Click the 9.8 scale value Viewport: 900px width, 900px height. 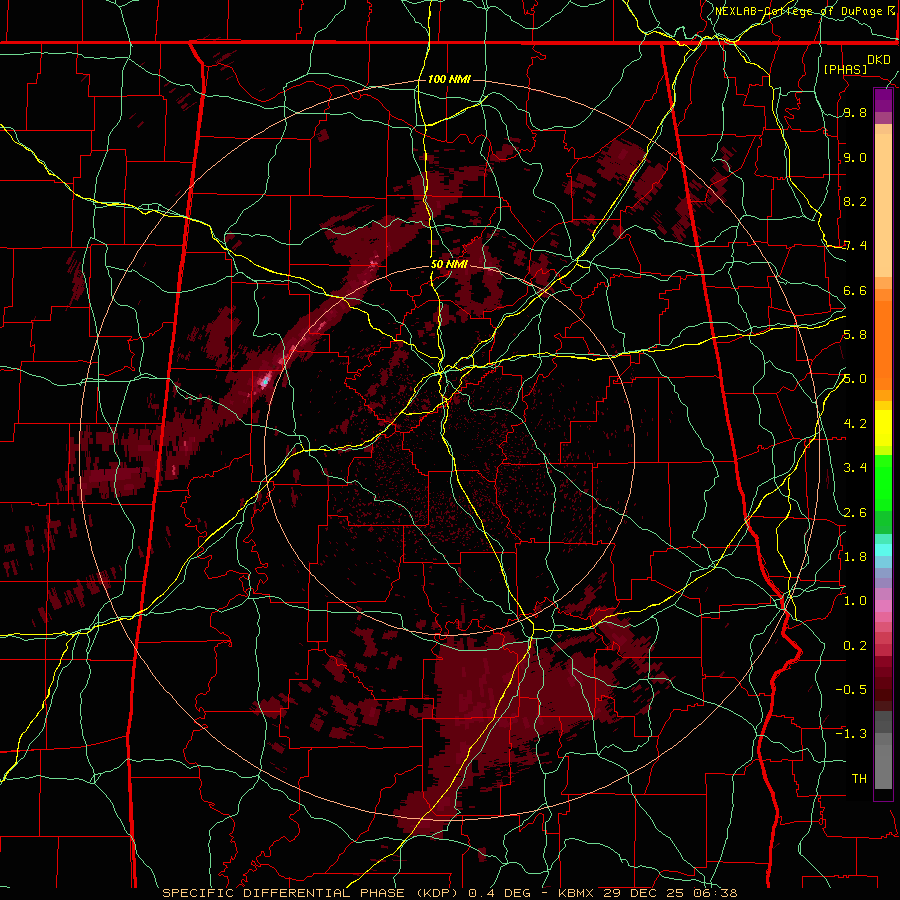tap(855, 112)
